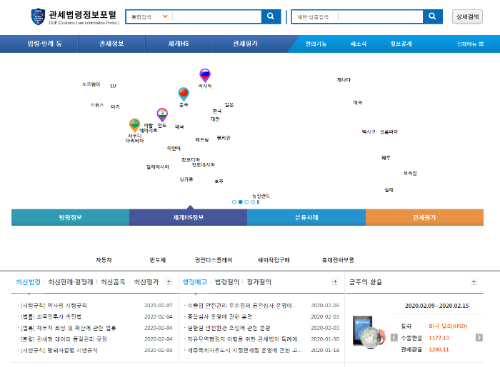This screenshot has width=500, height=367.
Task: Select 멕시코 on the world map
Action: click(369, 132)
